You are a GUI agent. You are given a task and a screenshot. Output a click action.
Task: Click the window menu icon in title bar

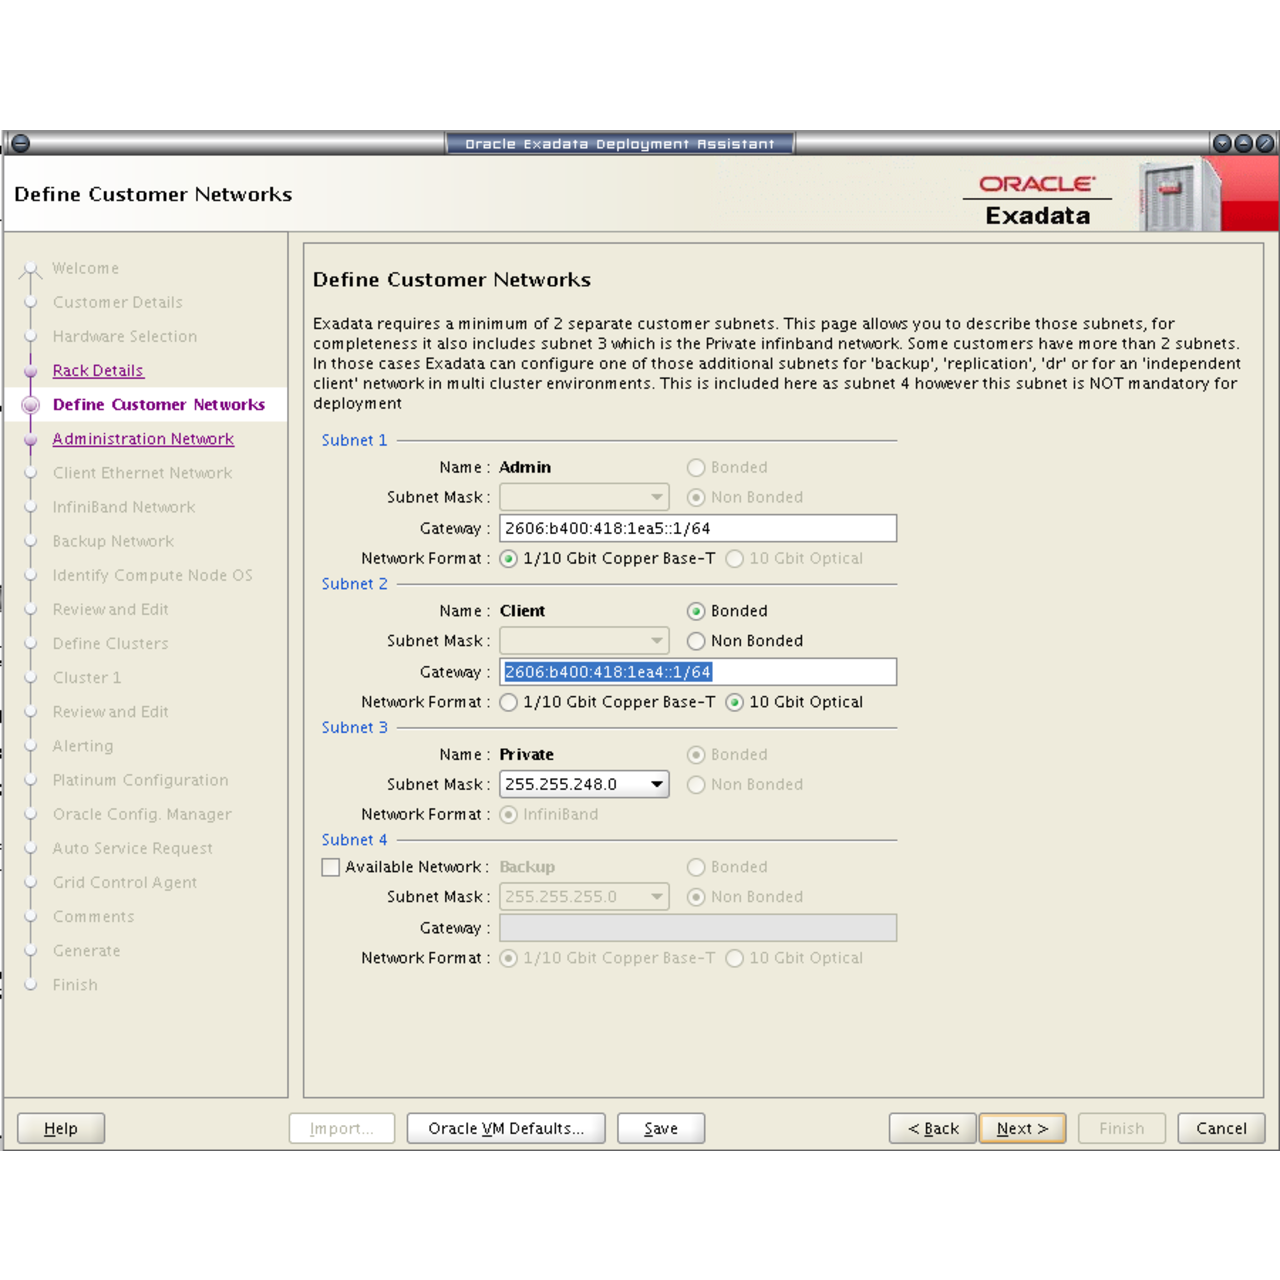point(20,143)
